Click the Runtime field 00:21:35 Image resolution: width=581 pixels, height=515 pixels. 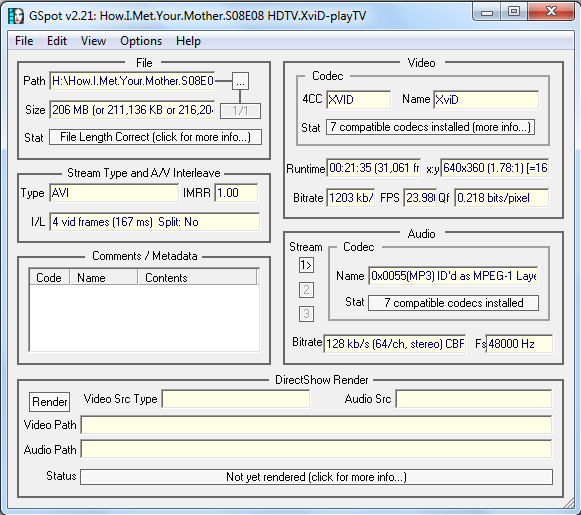pyautogui.click(x=374, y=168)
